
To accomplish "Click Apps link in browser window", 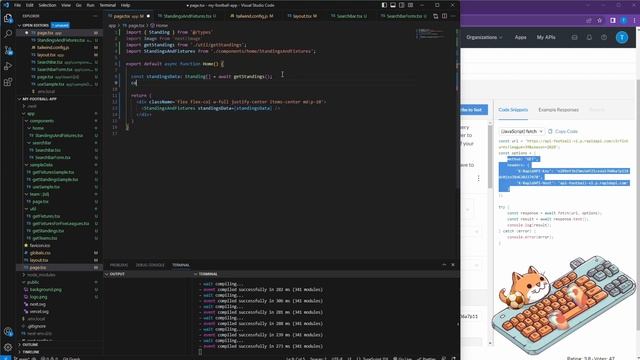I will 520,37.
